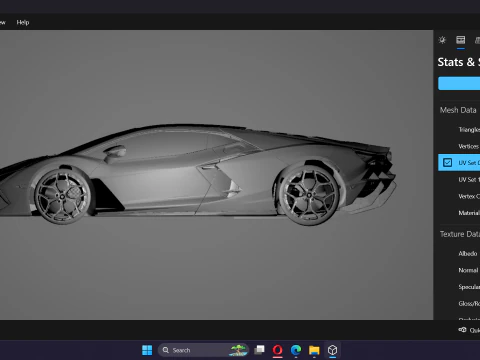Open Task View from the taskbar
The height and width of the screenshot is (360, 480).
point(259,350)
